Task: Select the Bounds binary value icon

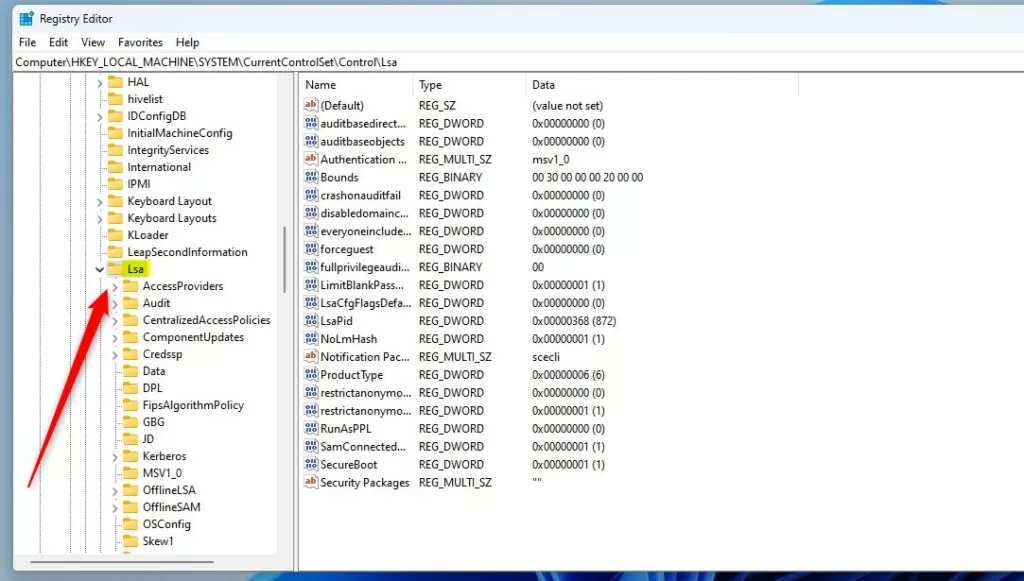Action: tap(311, 176)
